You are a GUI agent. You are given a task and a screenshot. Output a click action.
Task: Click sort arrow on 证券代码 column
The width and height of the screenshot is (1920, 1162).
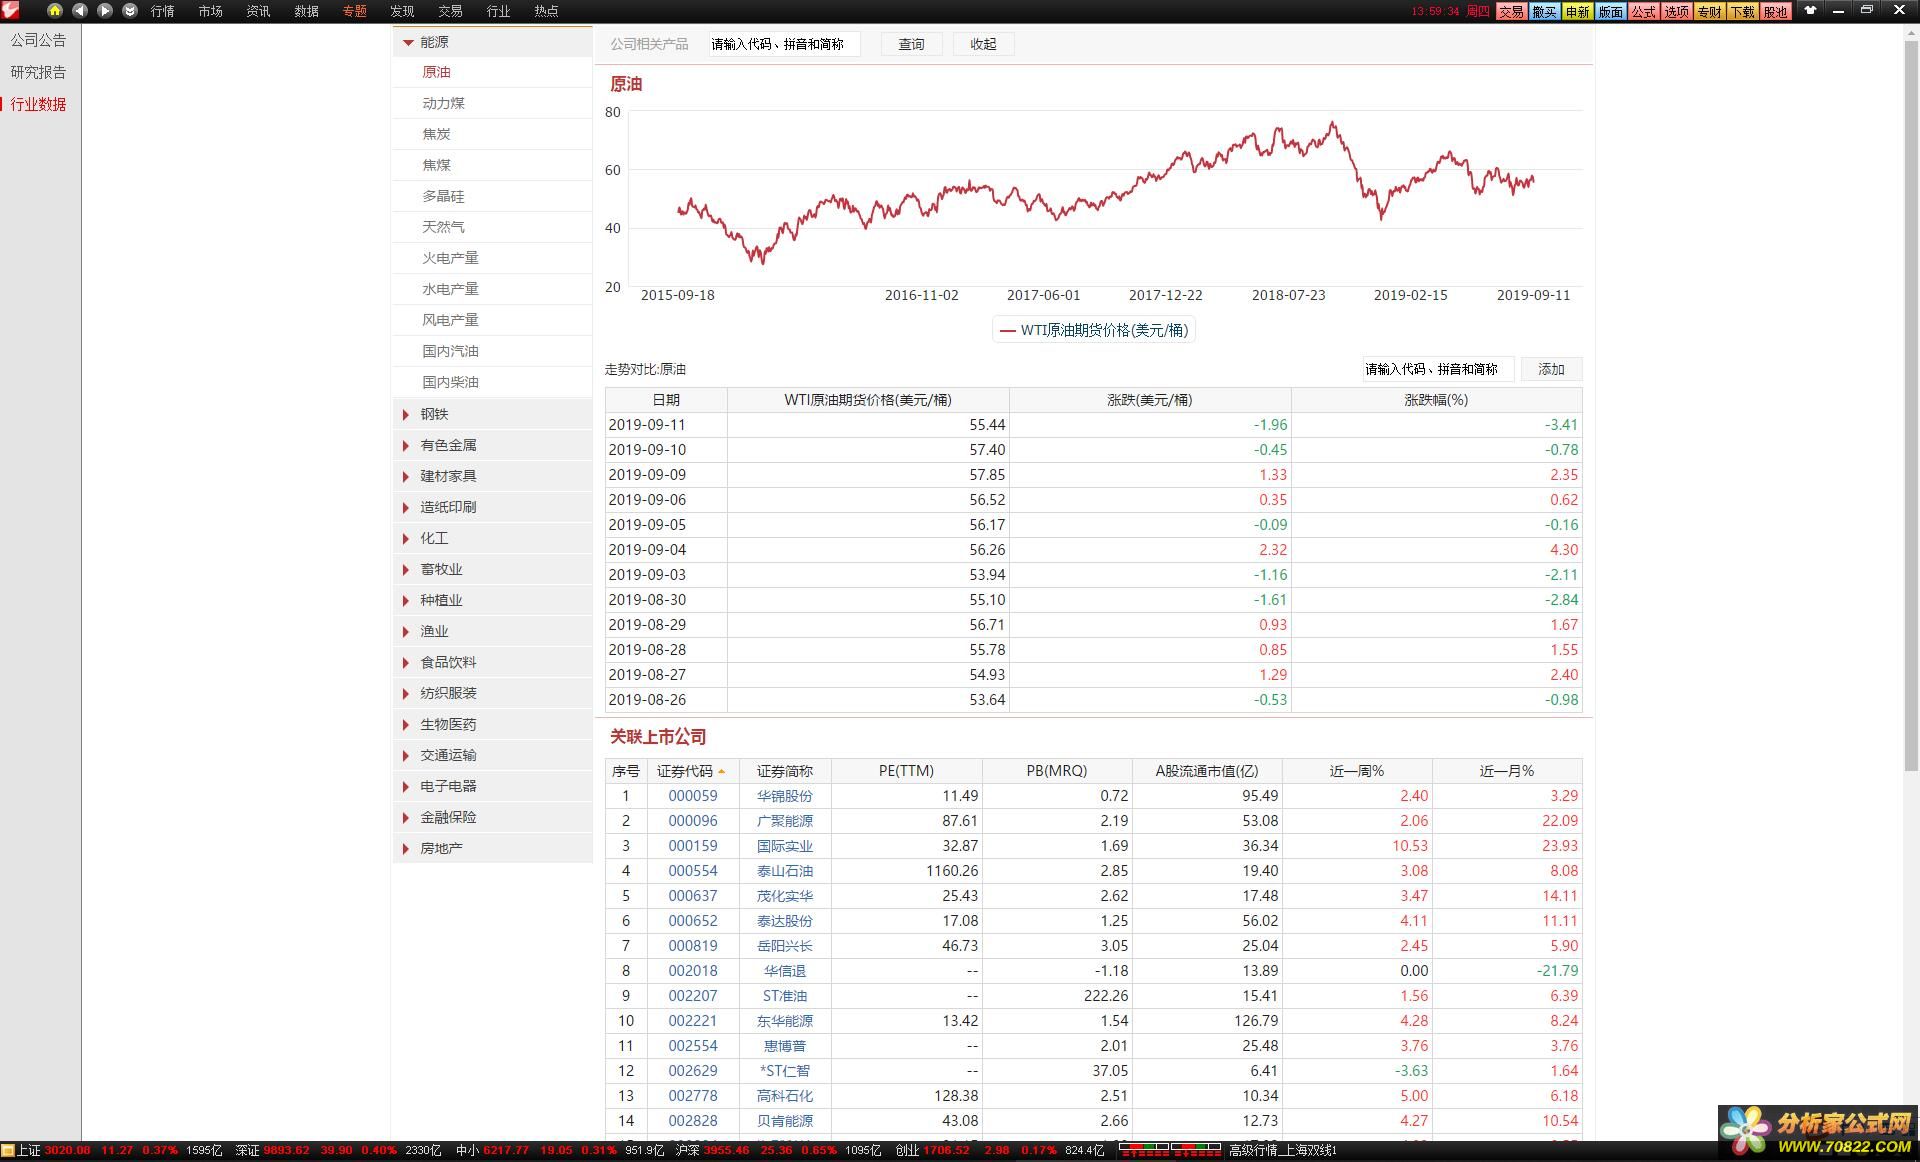(x=722, y=771)
